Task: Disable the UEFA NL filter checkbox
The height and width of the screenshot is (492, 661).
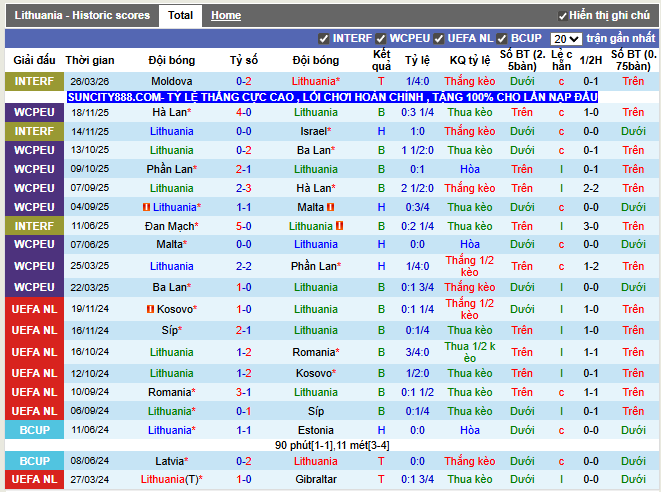Action: point(439,39)
